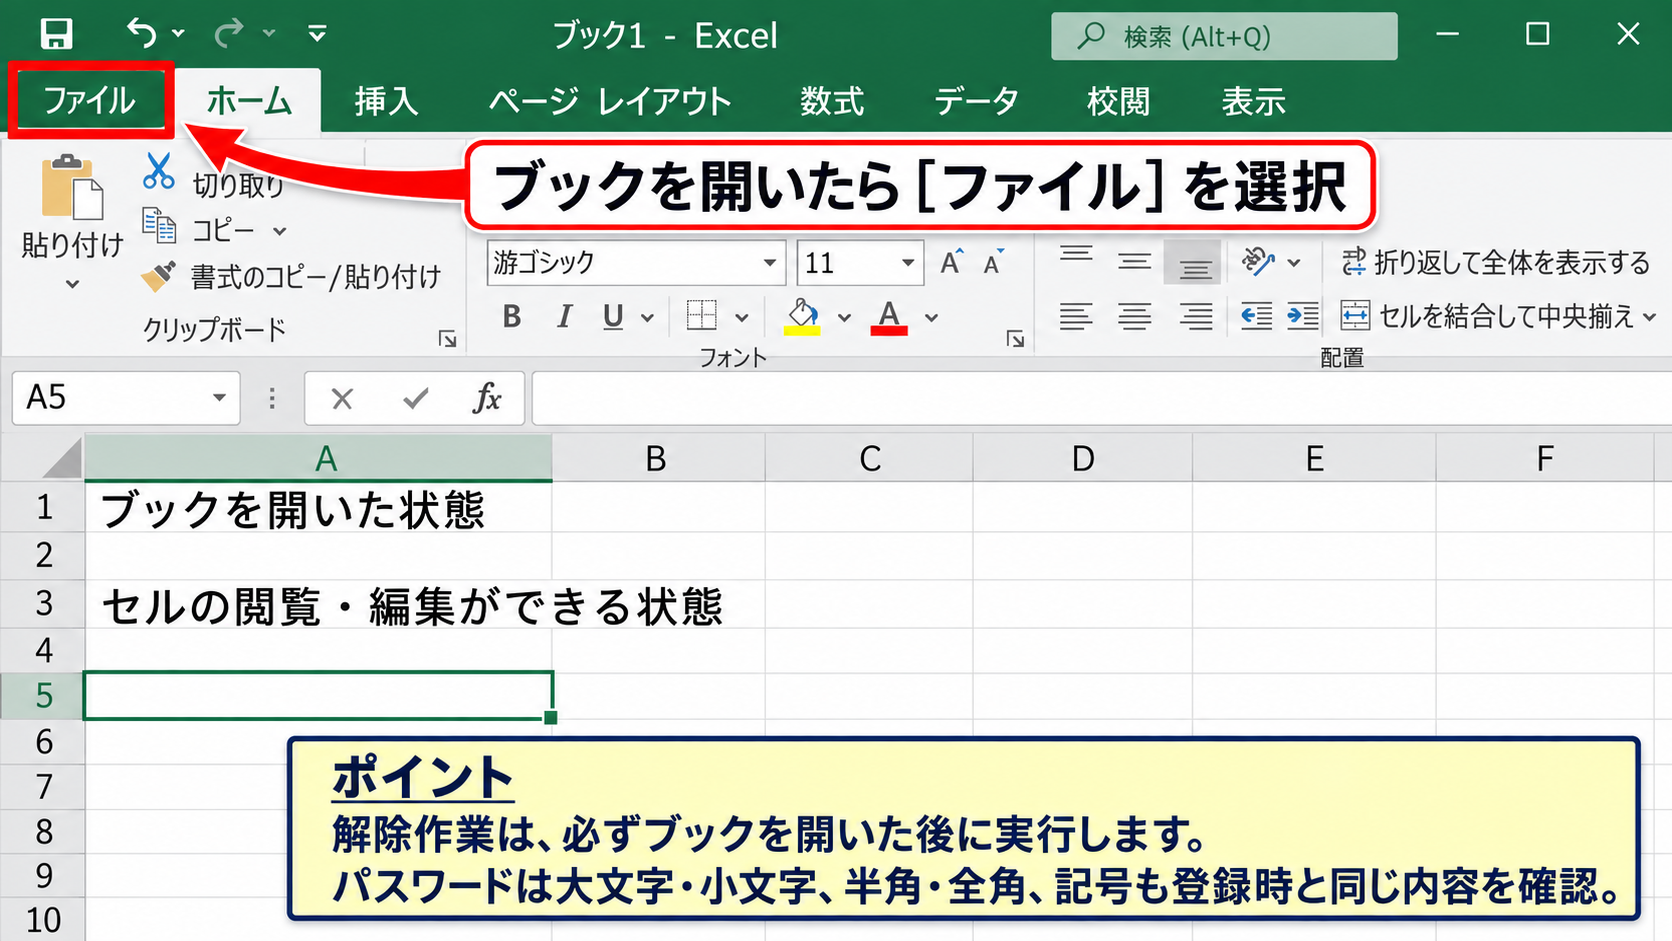
Task: Click the Redo arrow icon
Action: click(x=230, y=34)
